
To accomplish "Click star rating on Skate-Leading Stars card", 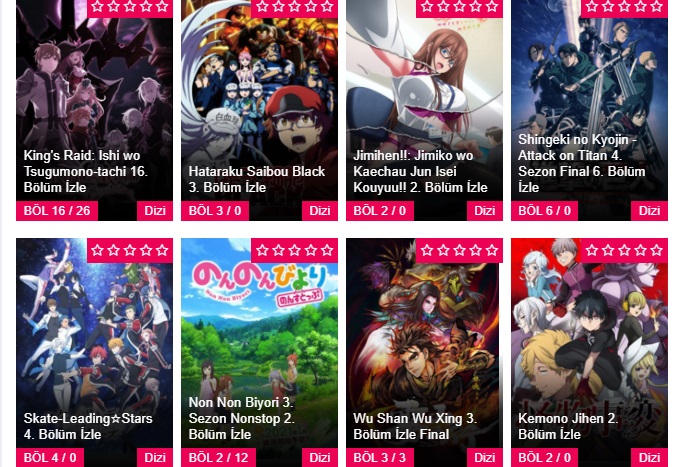I will [x=130, y=250].
